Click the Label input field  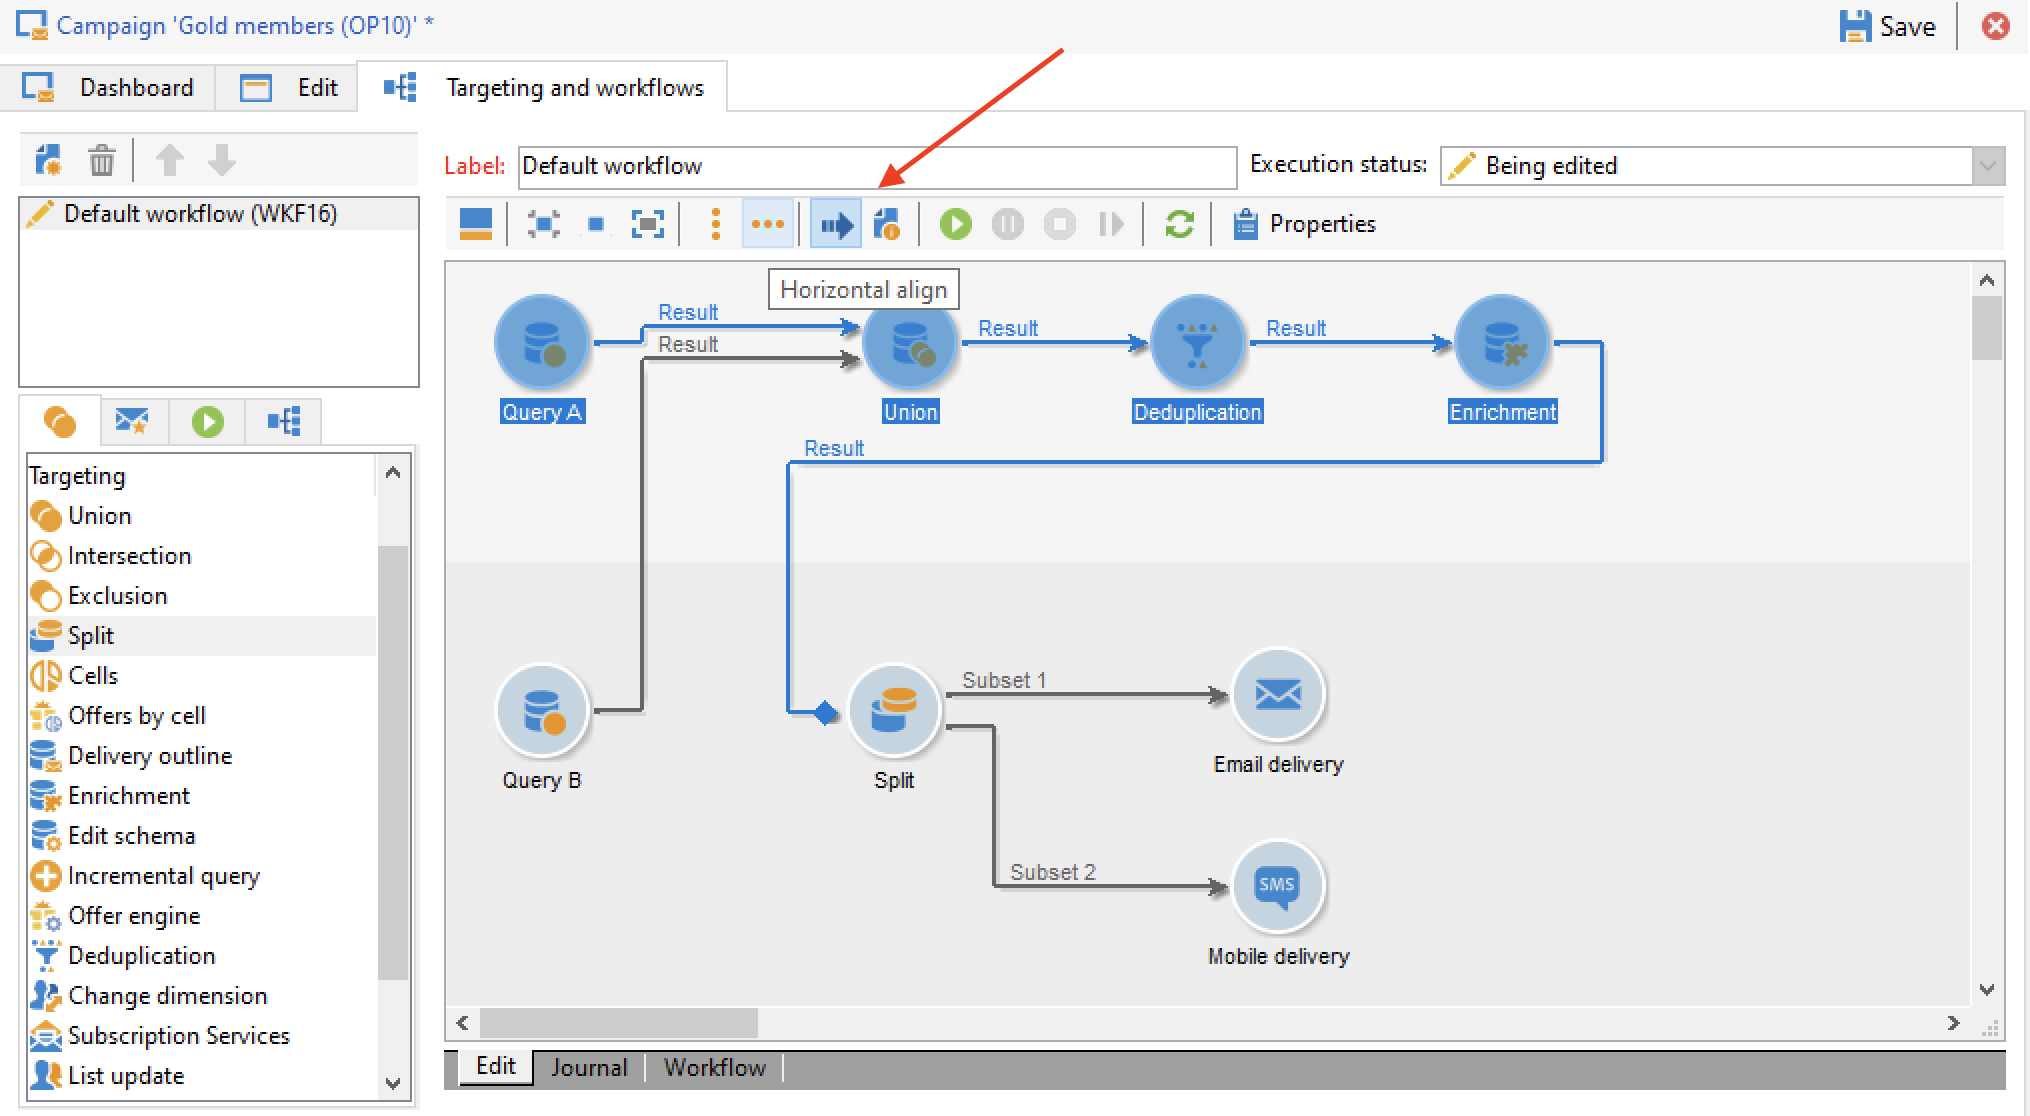(x=876, y=166)
